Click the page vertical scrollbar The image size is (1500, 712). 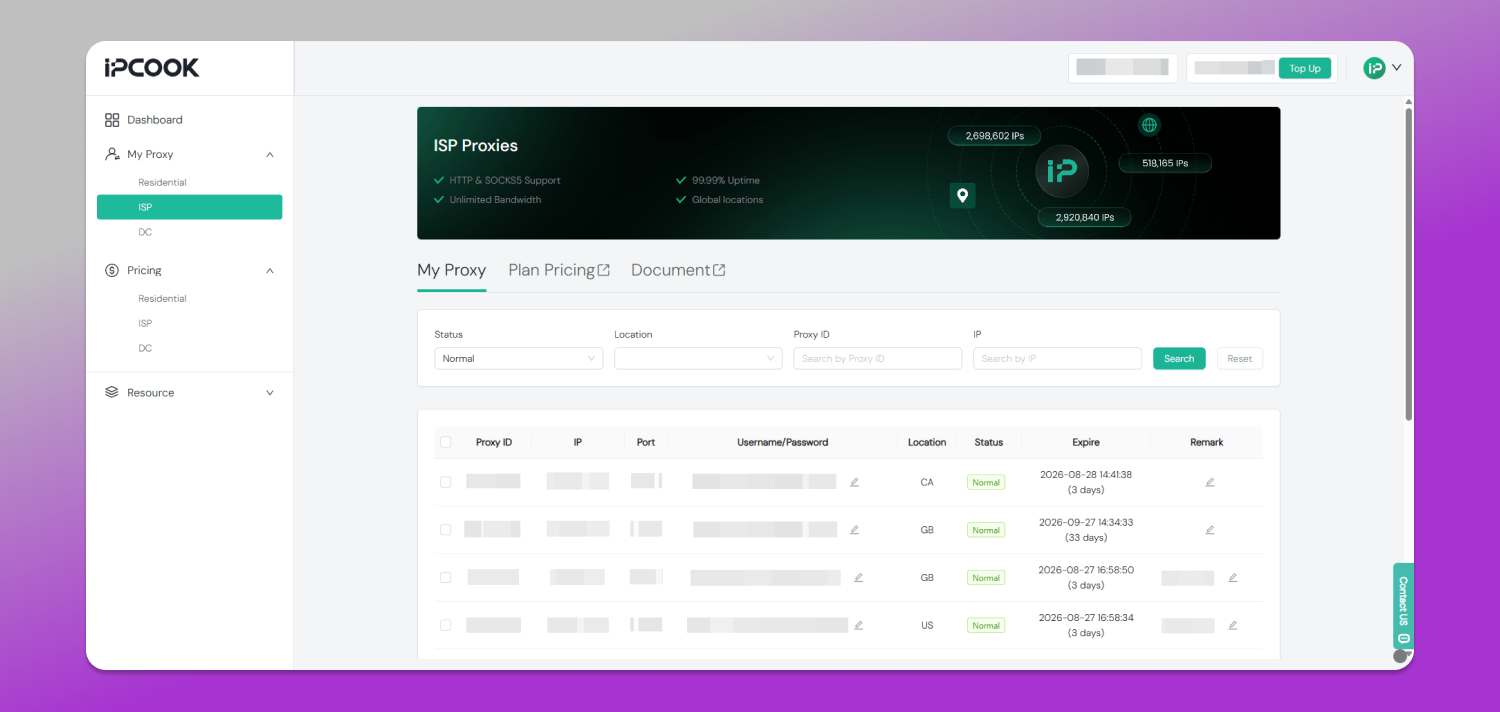[x=1409, y=265]
